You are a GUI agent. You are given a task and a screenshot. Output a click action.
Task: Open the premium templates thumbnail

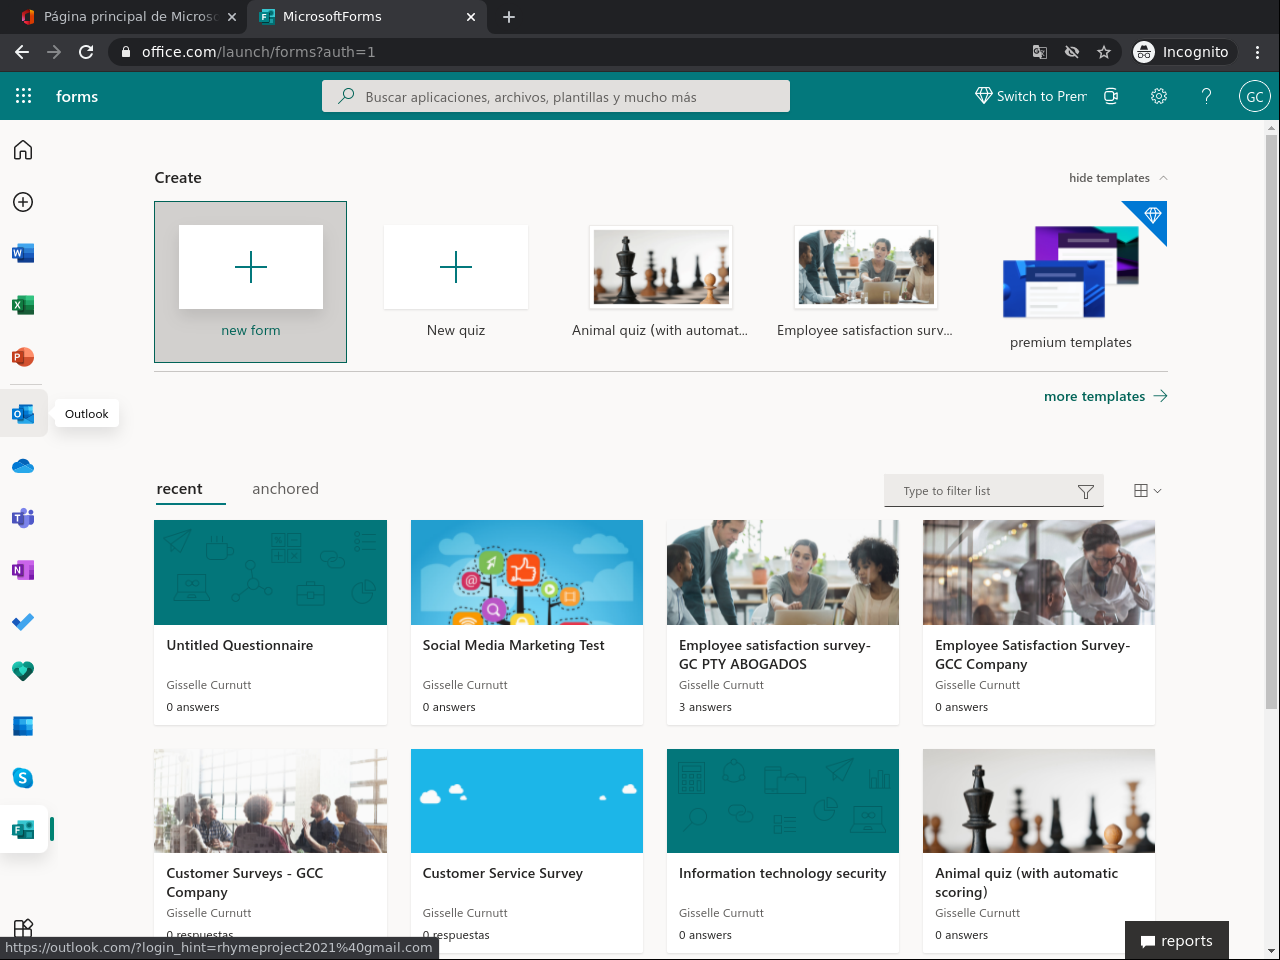click(x=1071, y=272)
